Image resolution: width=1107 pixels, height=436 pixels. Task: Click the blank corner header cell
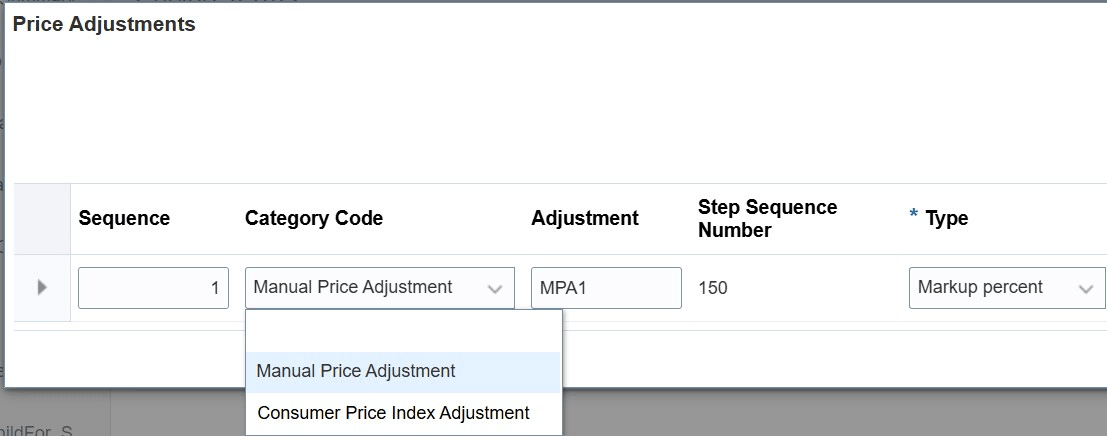[42, 218]
